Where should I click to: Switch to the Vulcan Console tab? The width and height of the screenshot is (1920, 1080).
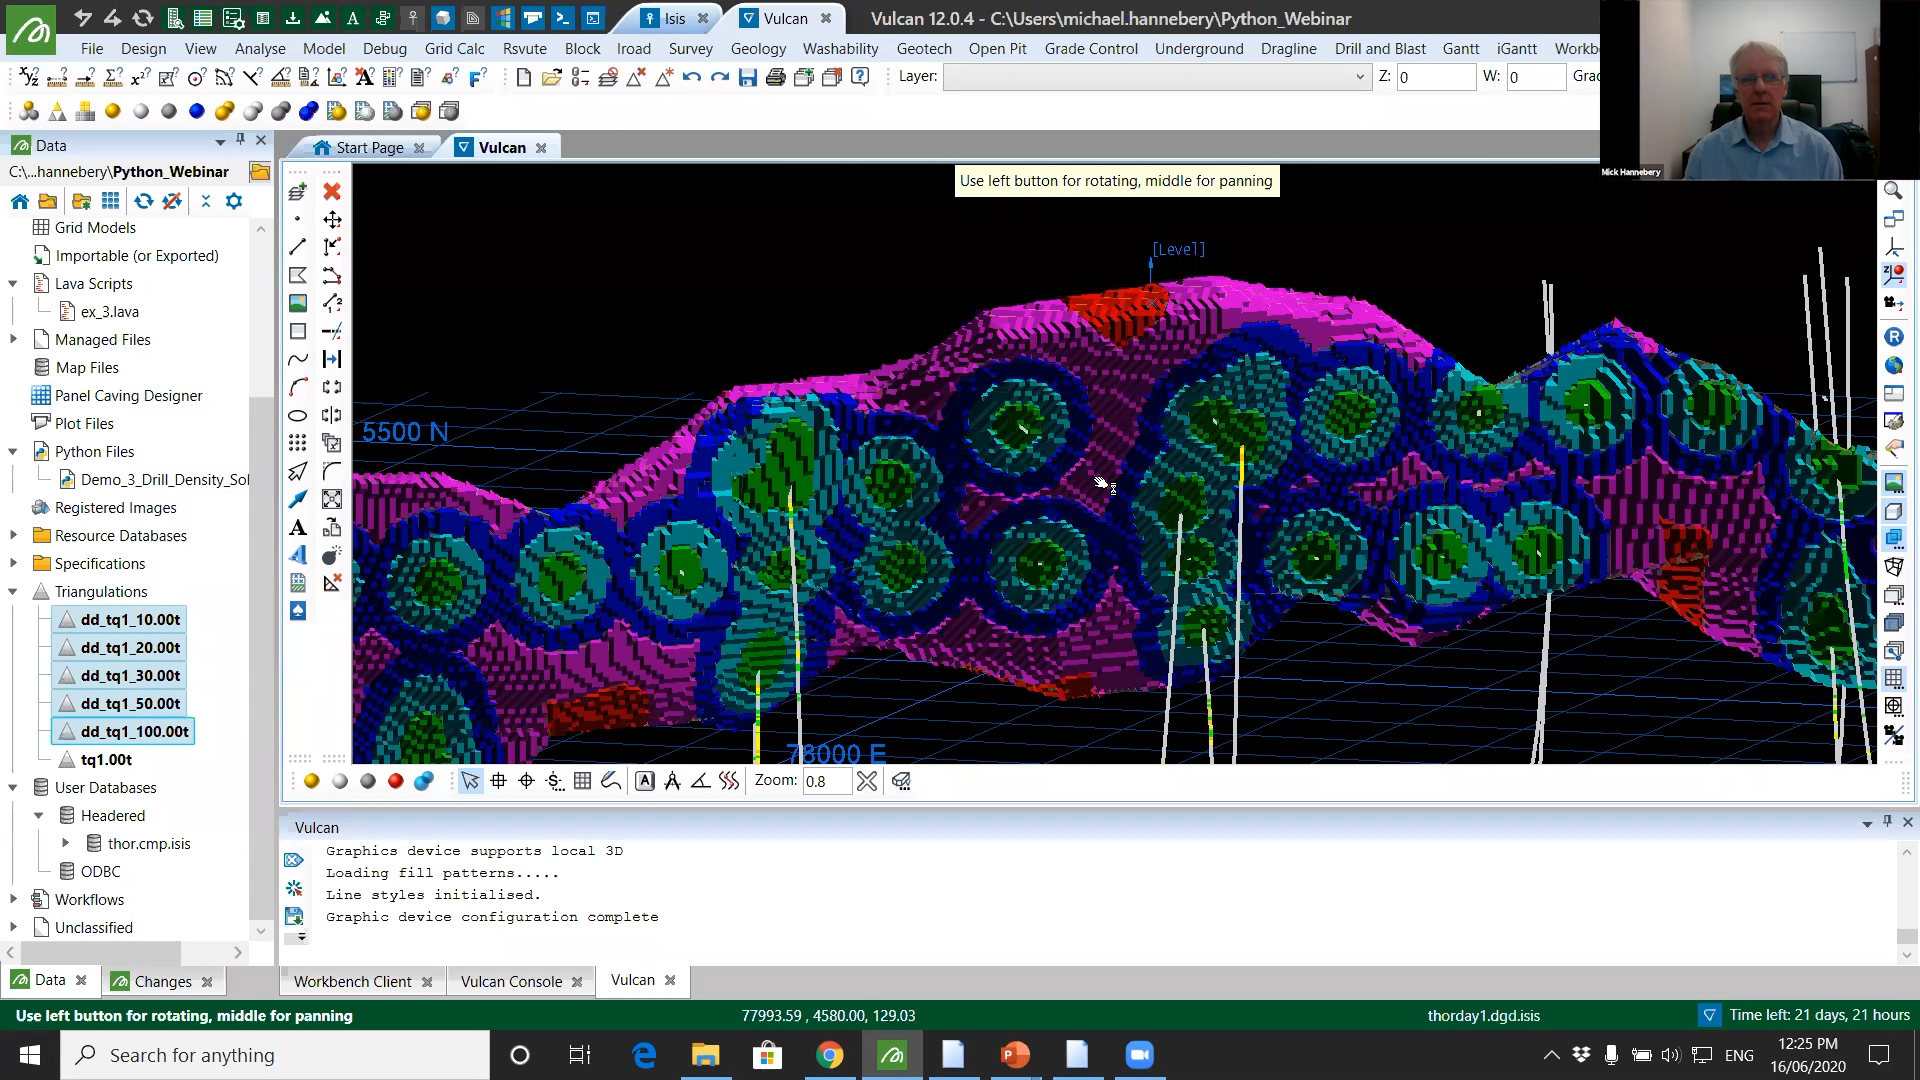click(511, 981)
